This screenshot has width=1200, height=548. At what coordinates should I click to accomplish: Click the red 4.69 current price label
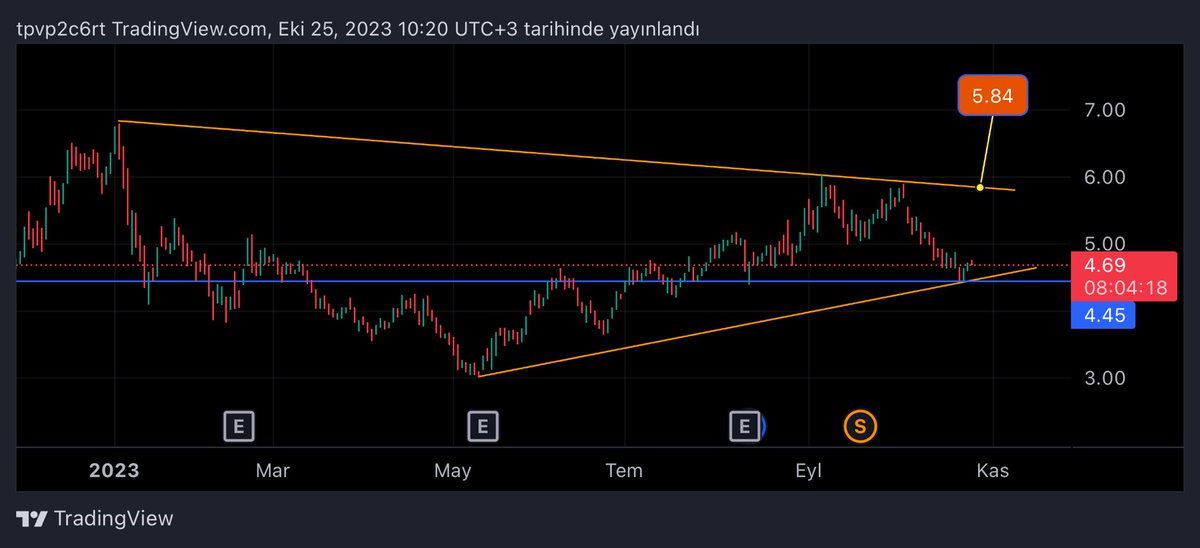click(1104, 265)
